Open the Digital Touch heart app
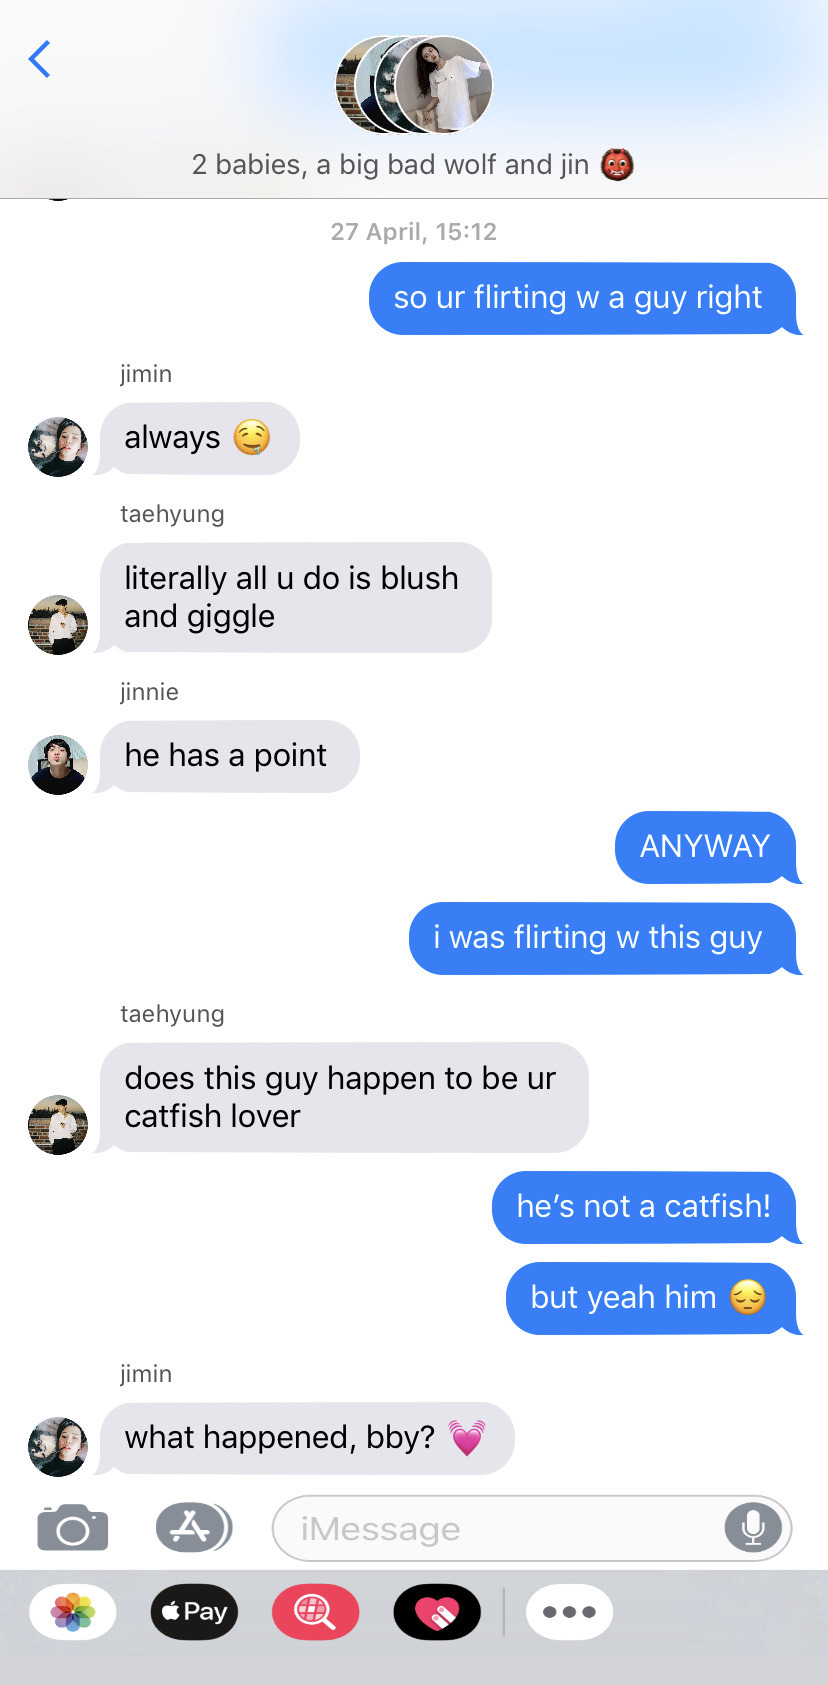 click(437, 1612)
